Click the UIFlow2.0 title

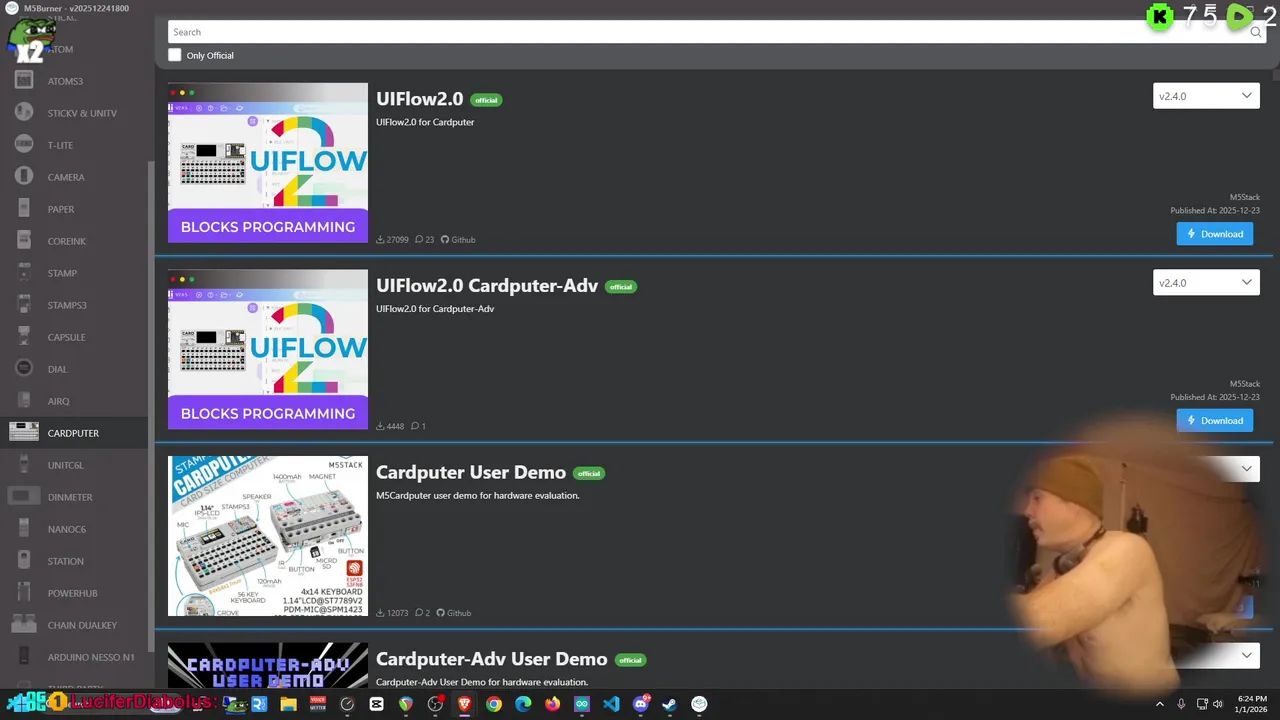[x=420, y=99]
